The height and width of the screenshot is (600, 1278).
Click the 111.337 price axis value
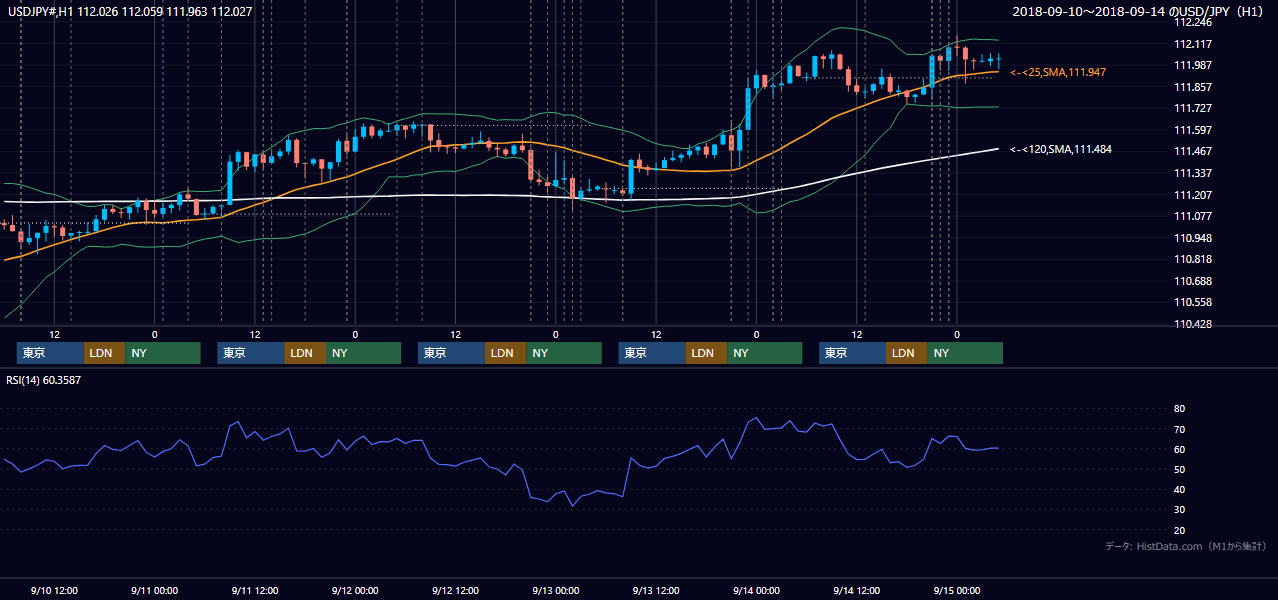(x=1192, y=173)
